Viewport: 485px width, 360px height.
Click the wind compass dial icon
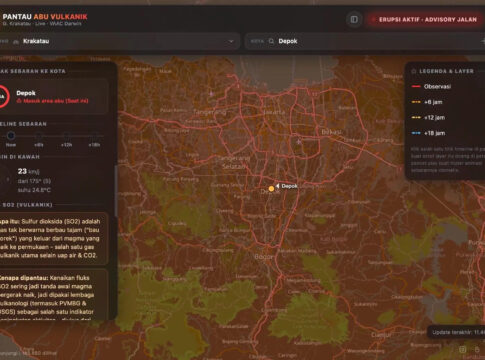tap(5, 180)
